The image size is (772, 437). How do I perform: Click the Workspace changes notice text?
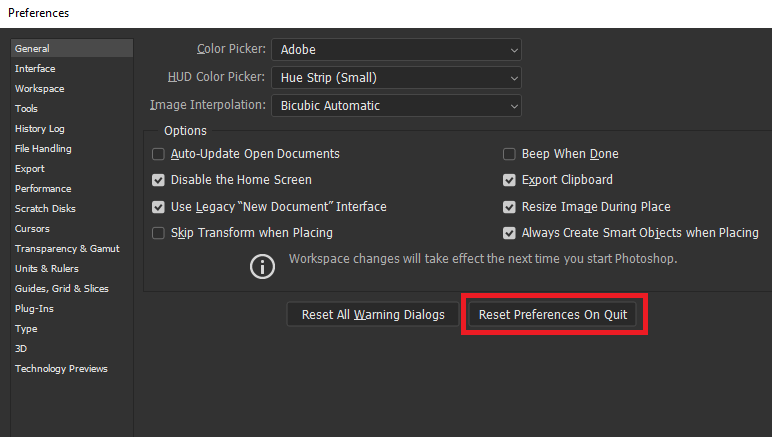click(x=483, y=259)
